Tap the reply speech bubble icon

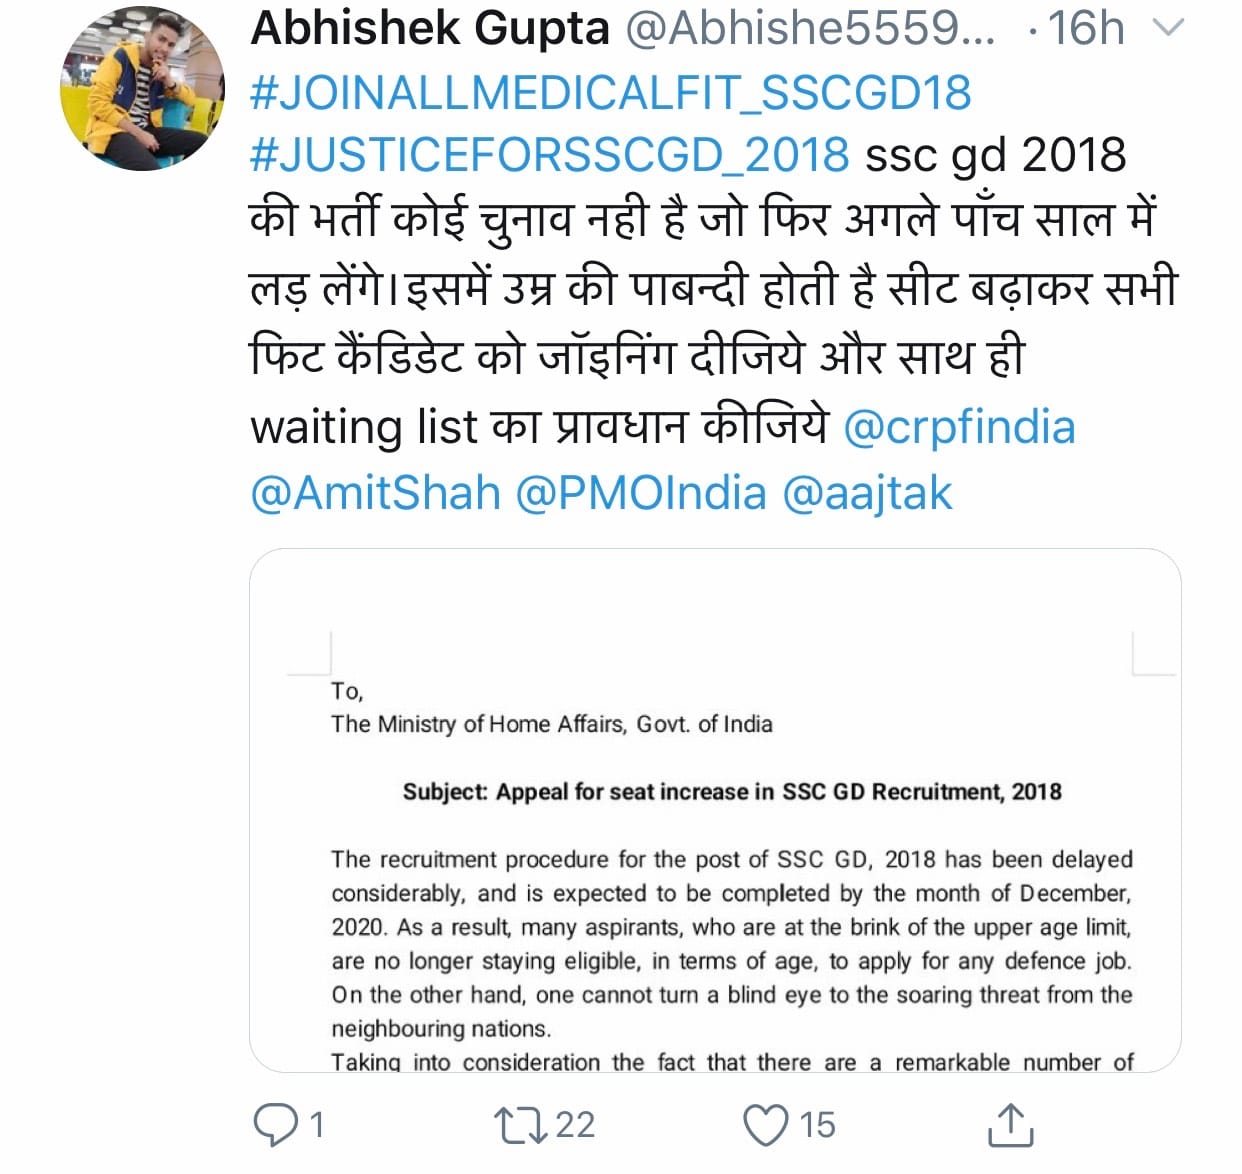(x=276, y=1125)
